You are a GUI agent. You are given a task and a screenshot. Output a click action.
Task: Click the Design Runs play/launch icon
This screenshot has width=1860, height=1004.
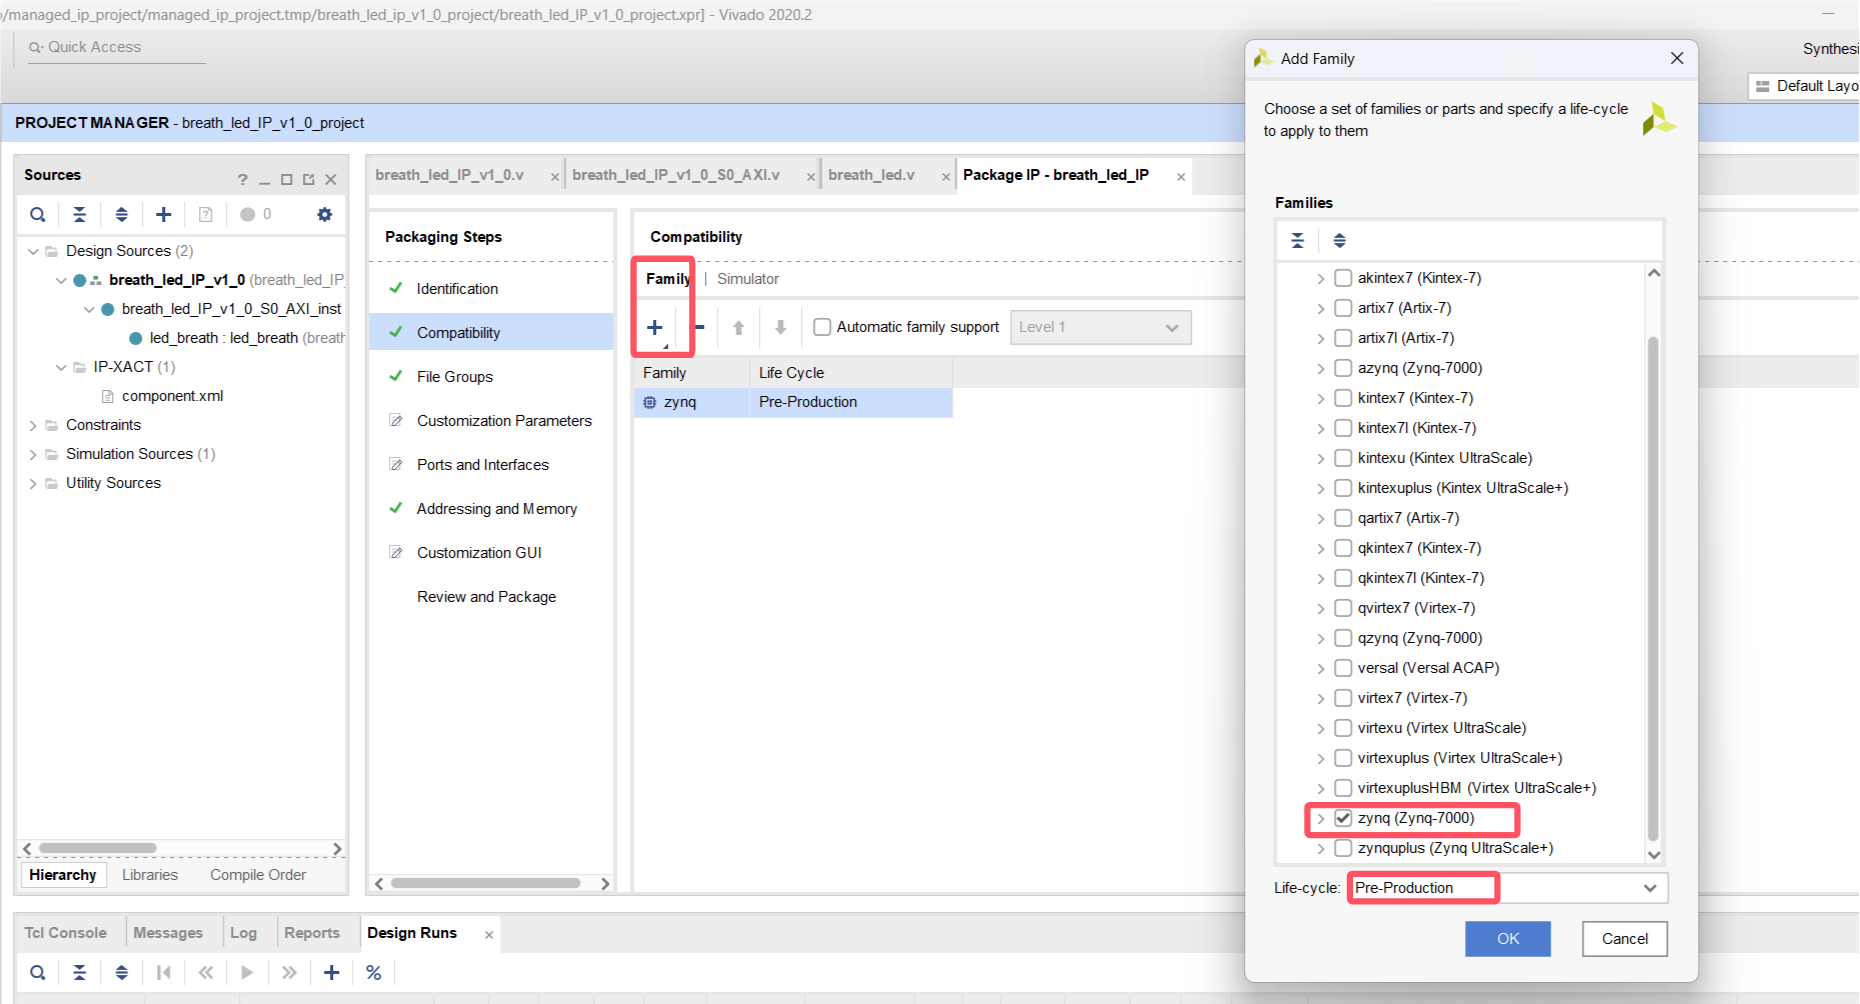tap(247, 972)
